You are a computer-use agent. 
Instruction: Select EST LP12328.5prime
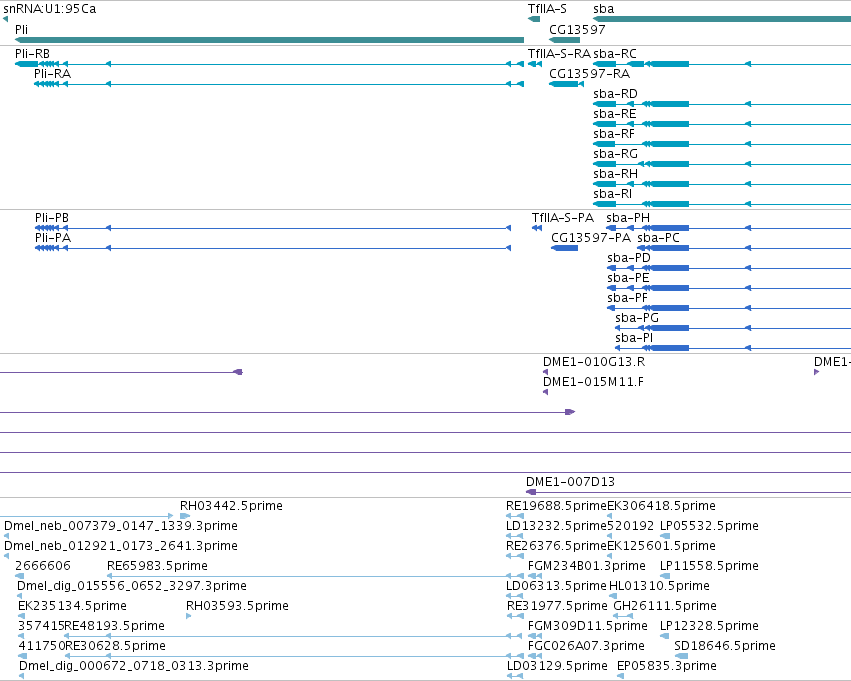(x=665, y=636)
